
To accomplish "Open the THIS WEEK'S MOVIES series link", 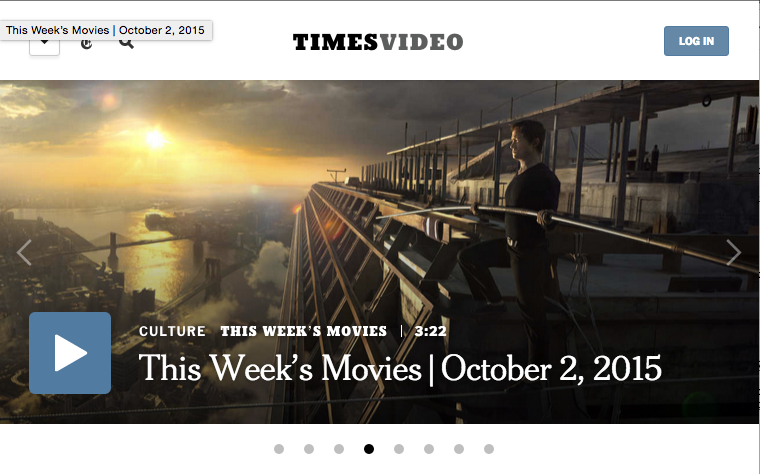I will (x=303, y=331).
